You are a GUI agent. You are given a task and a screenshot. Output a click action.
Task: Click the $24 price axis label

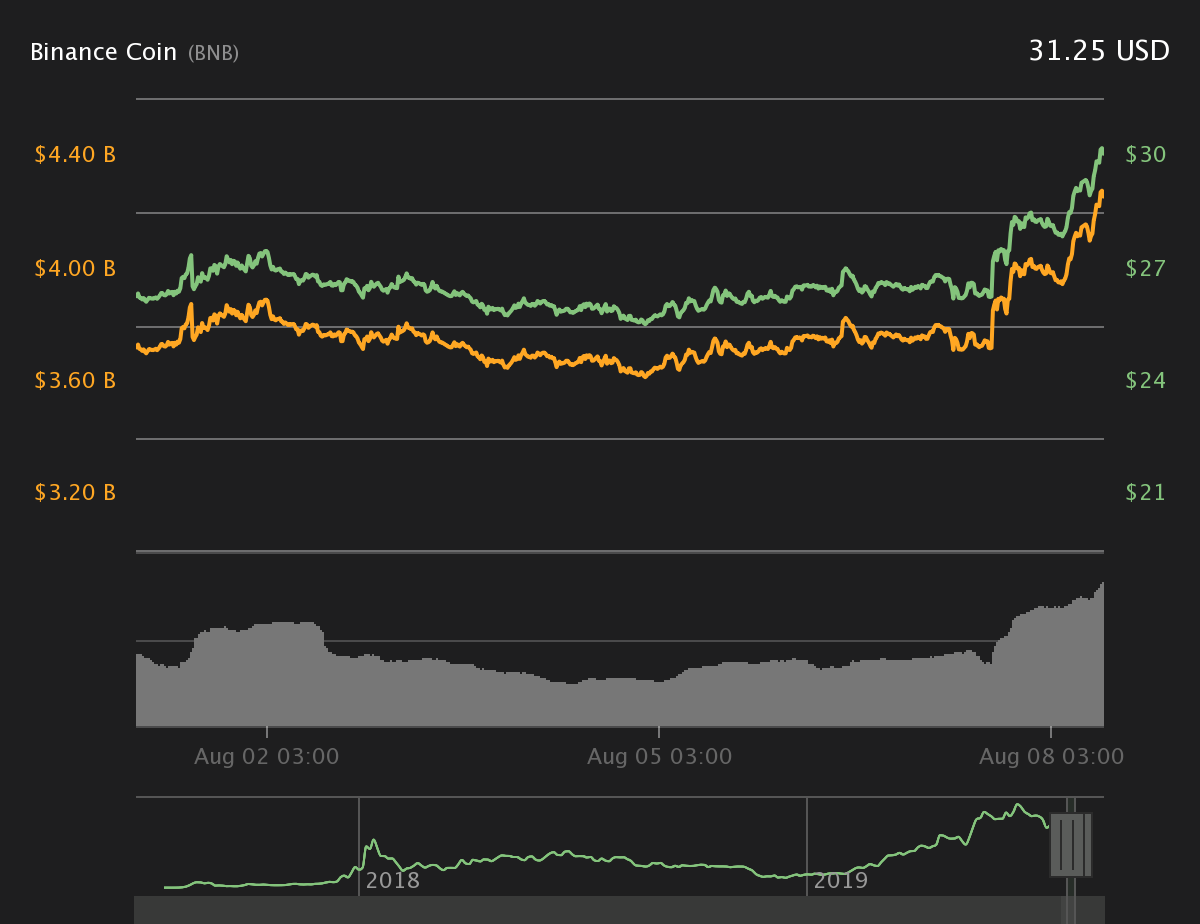[x=1146, y=381]
